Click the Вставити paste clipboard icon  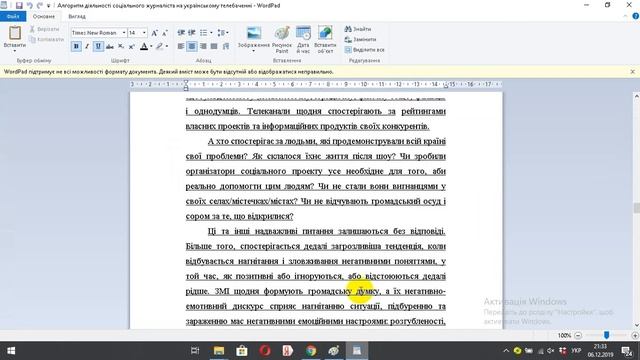(15, 33)
